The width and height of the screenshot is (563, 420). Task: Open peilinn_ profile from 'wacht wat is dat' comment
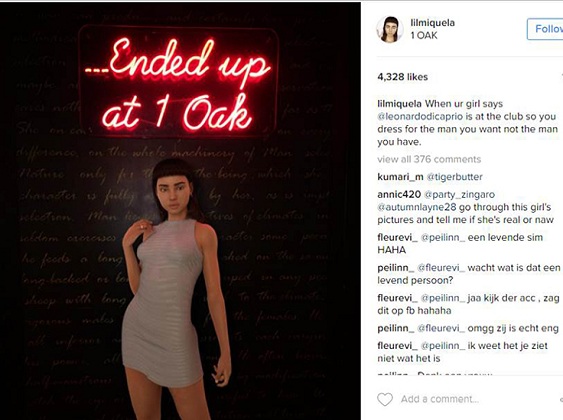(396, 268)
